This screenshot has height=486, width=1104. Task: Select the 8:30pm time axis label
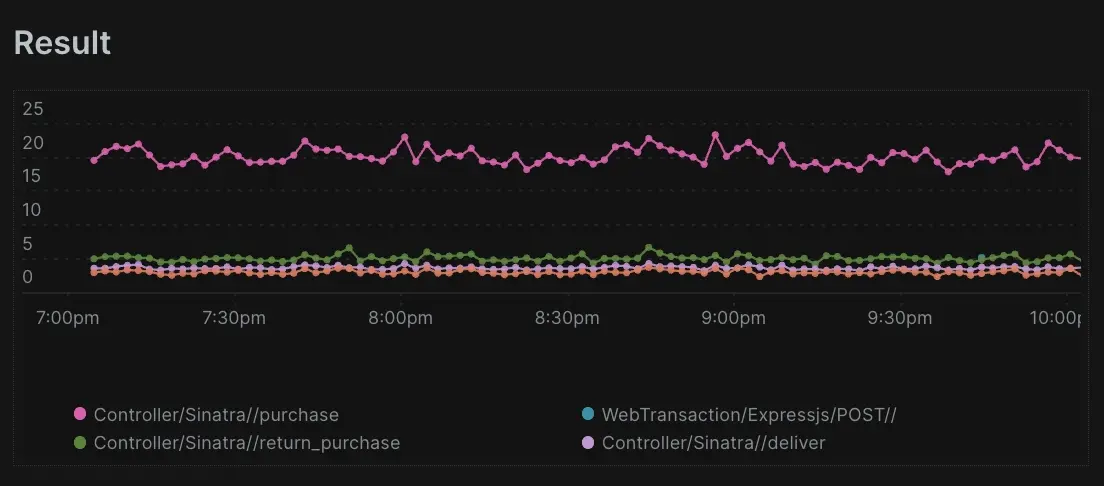pos(567,318)
